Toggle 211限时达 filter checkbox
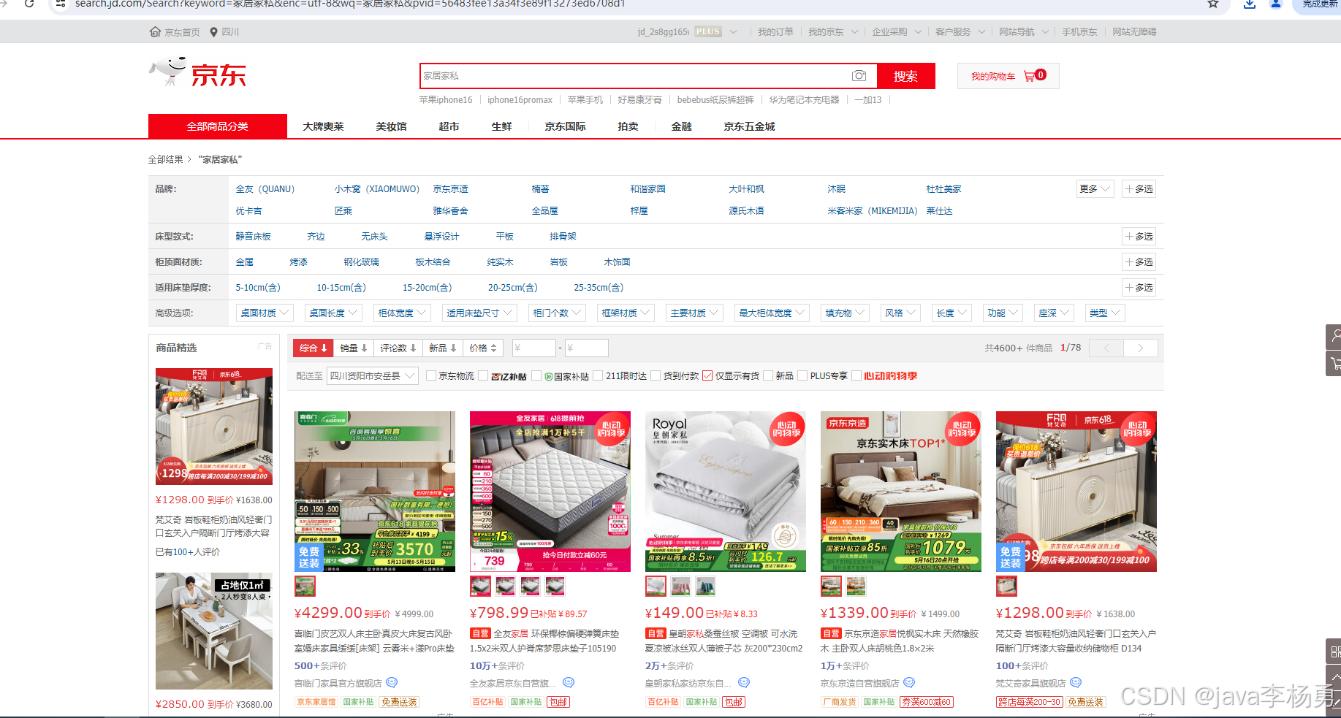Screen dimensions: 1341x718 597,376
